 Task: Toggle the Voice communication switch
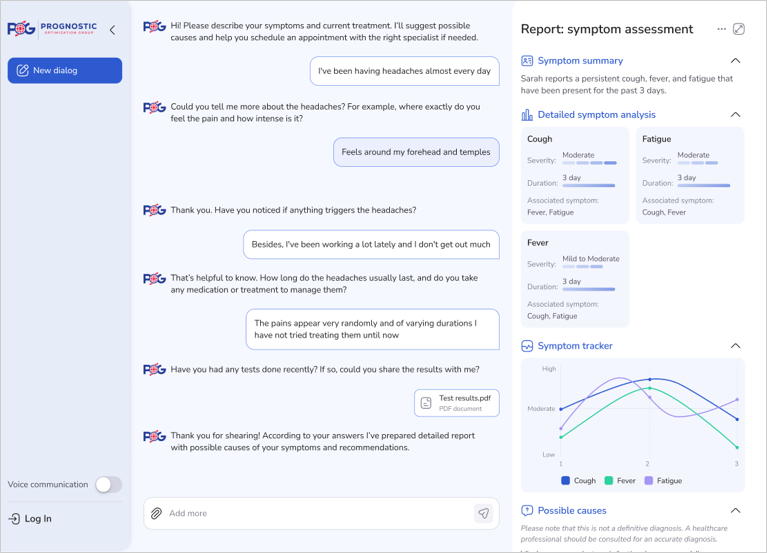pos(108,484)
